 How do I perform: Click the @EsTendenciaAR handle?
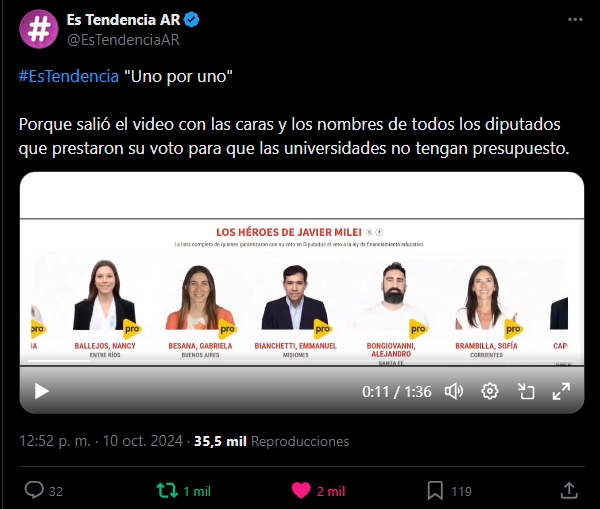click(123, 40)
